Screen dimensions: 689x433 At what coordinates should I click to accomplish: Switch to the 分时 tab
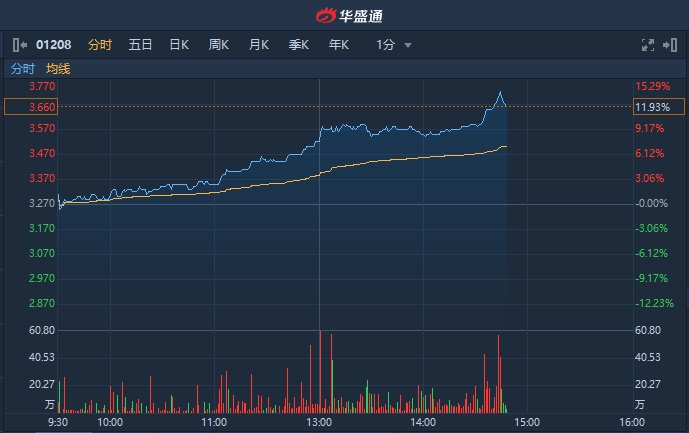(x=100, y=44)
